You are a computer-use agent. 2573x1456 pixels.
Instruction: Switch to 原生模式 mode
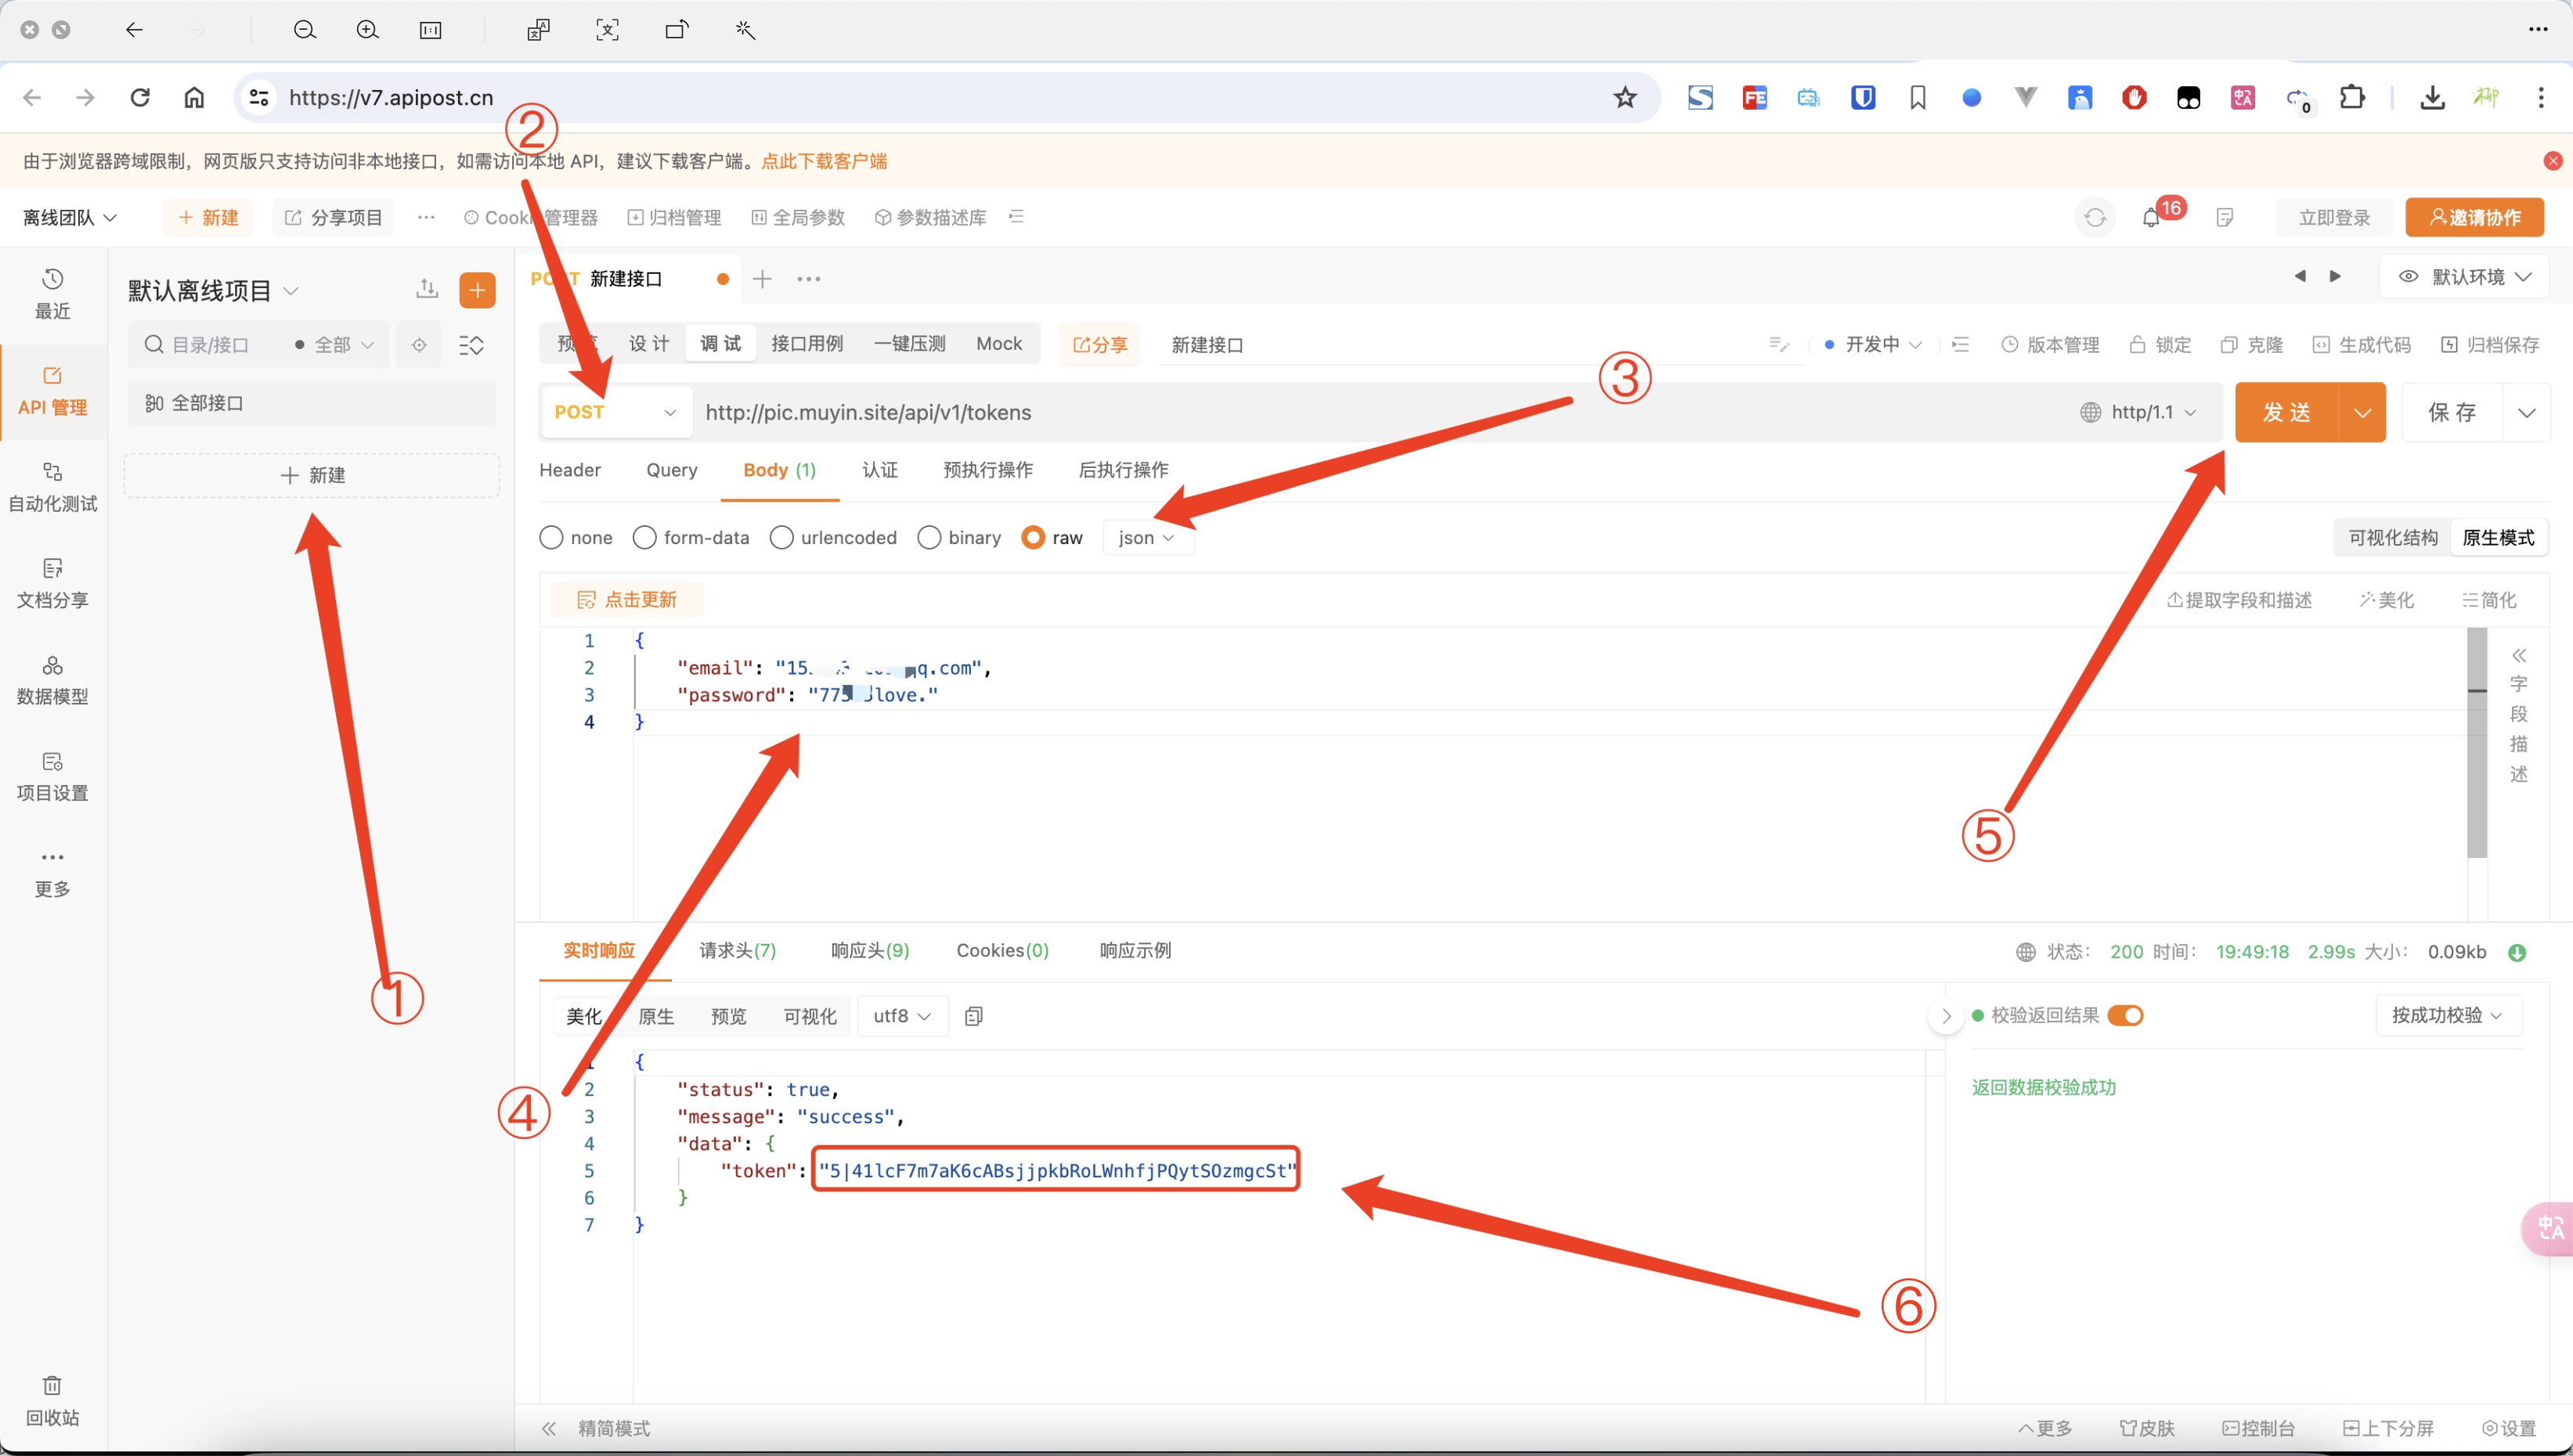[2497, 538]
